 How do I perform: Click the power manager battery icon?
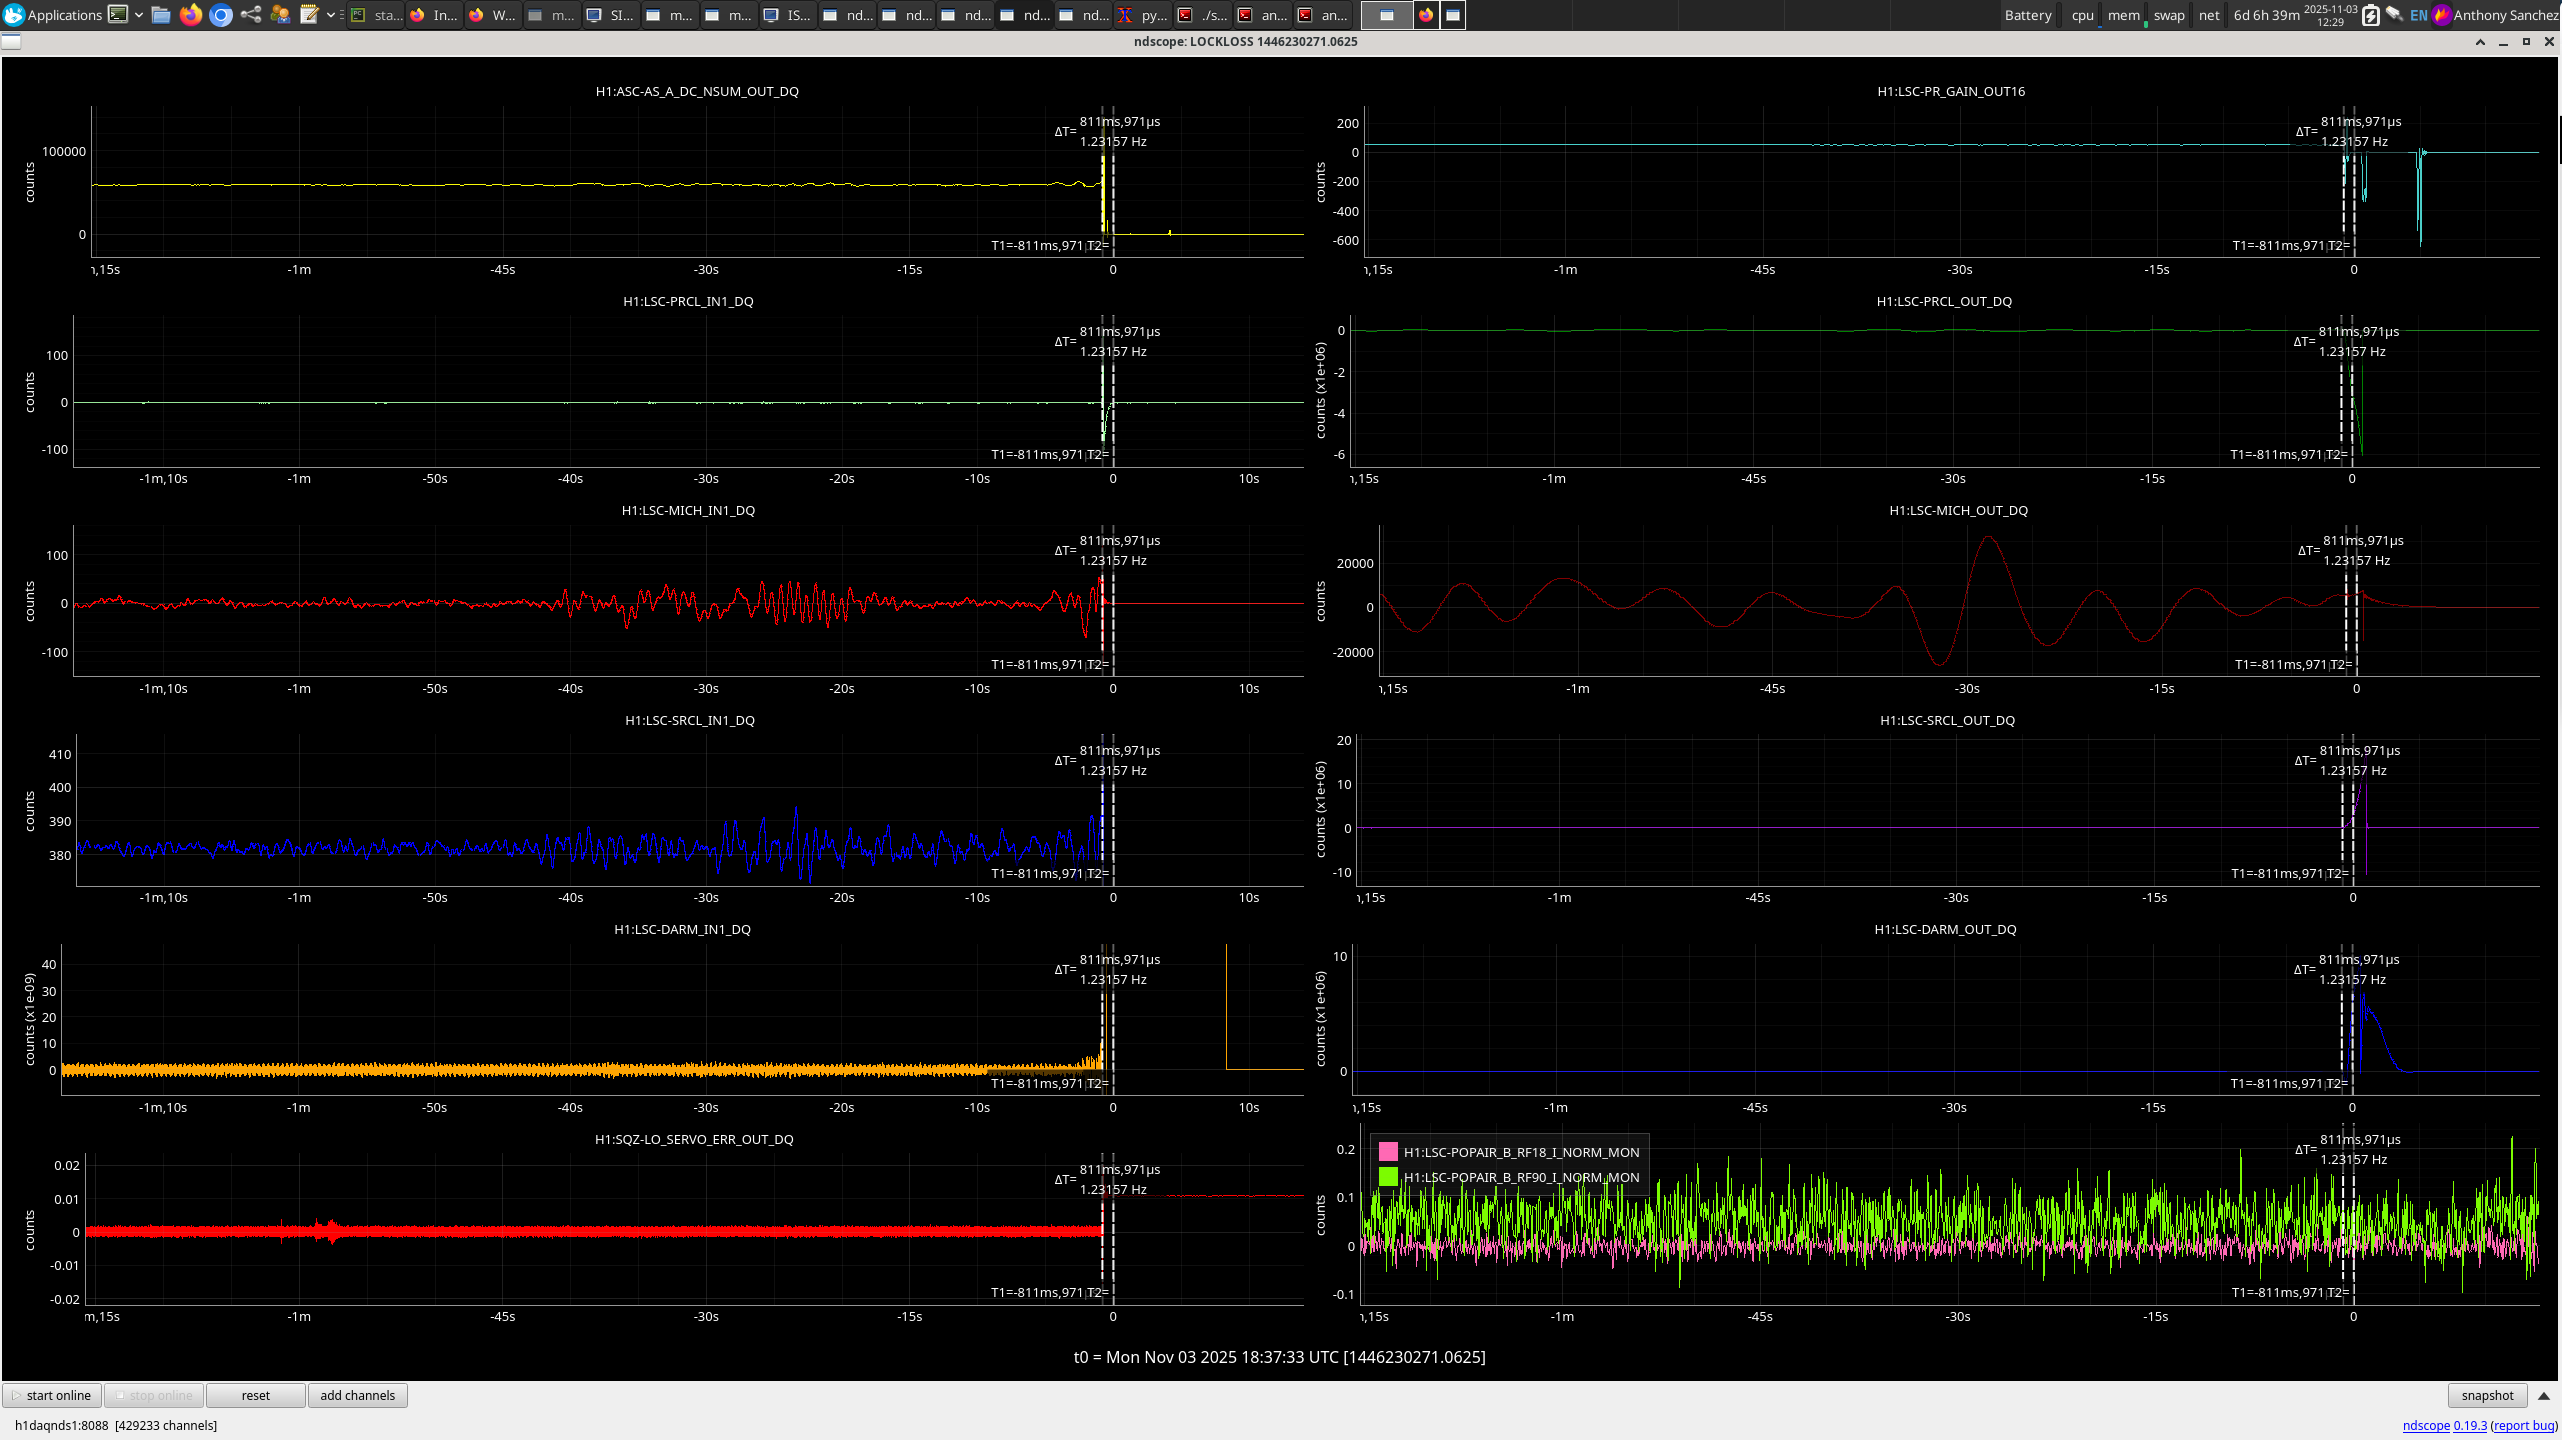pyautogui.click(x=2370, y=15)
